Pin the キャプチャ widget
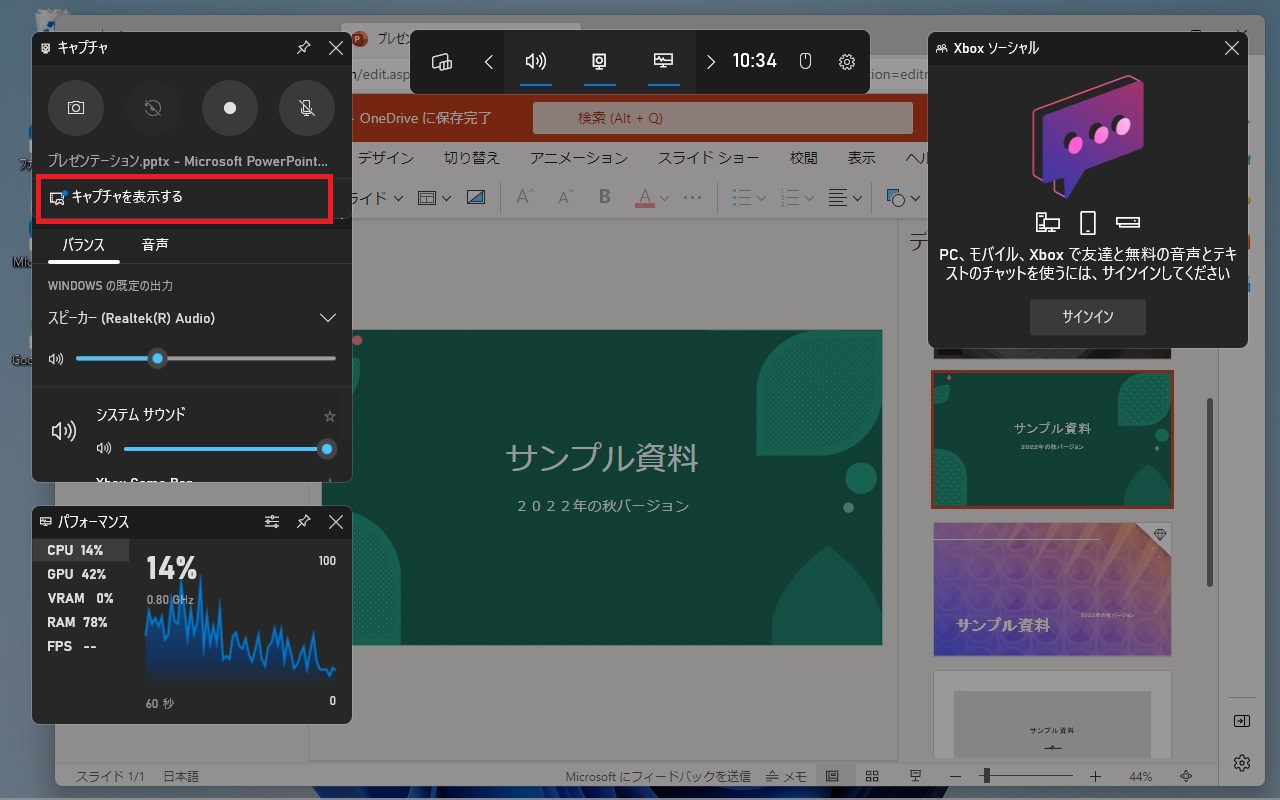The height and width of the screenshot is (800, 1280). pyautogui.click(x=304, y=48)
